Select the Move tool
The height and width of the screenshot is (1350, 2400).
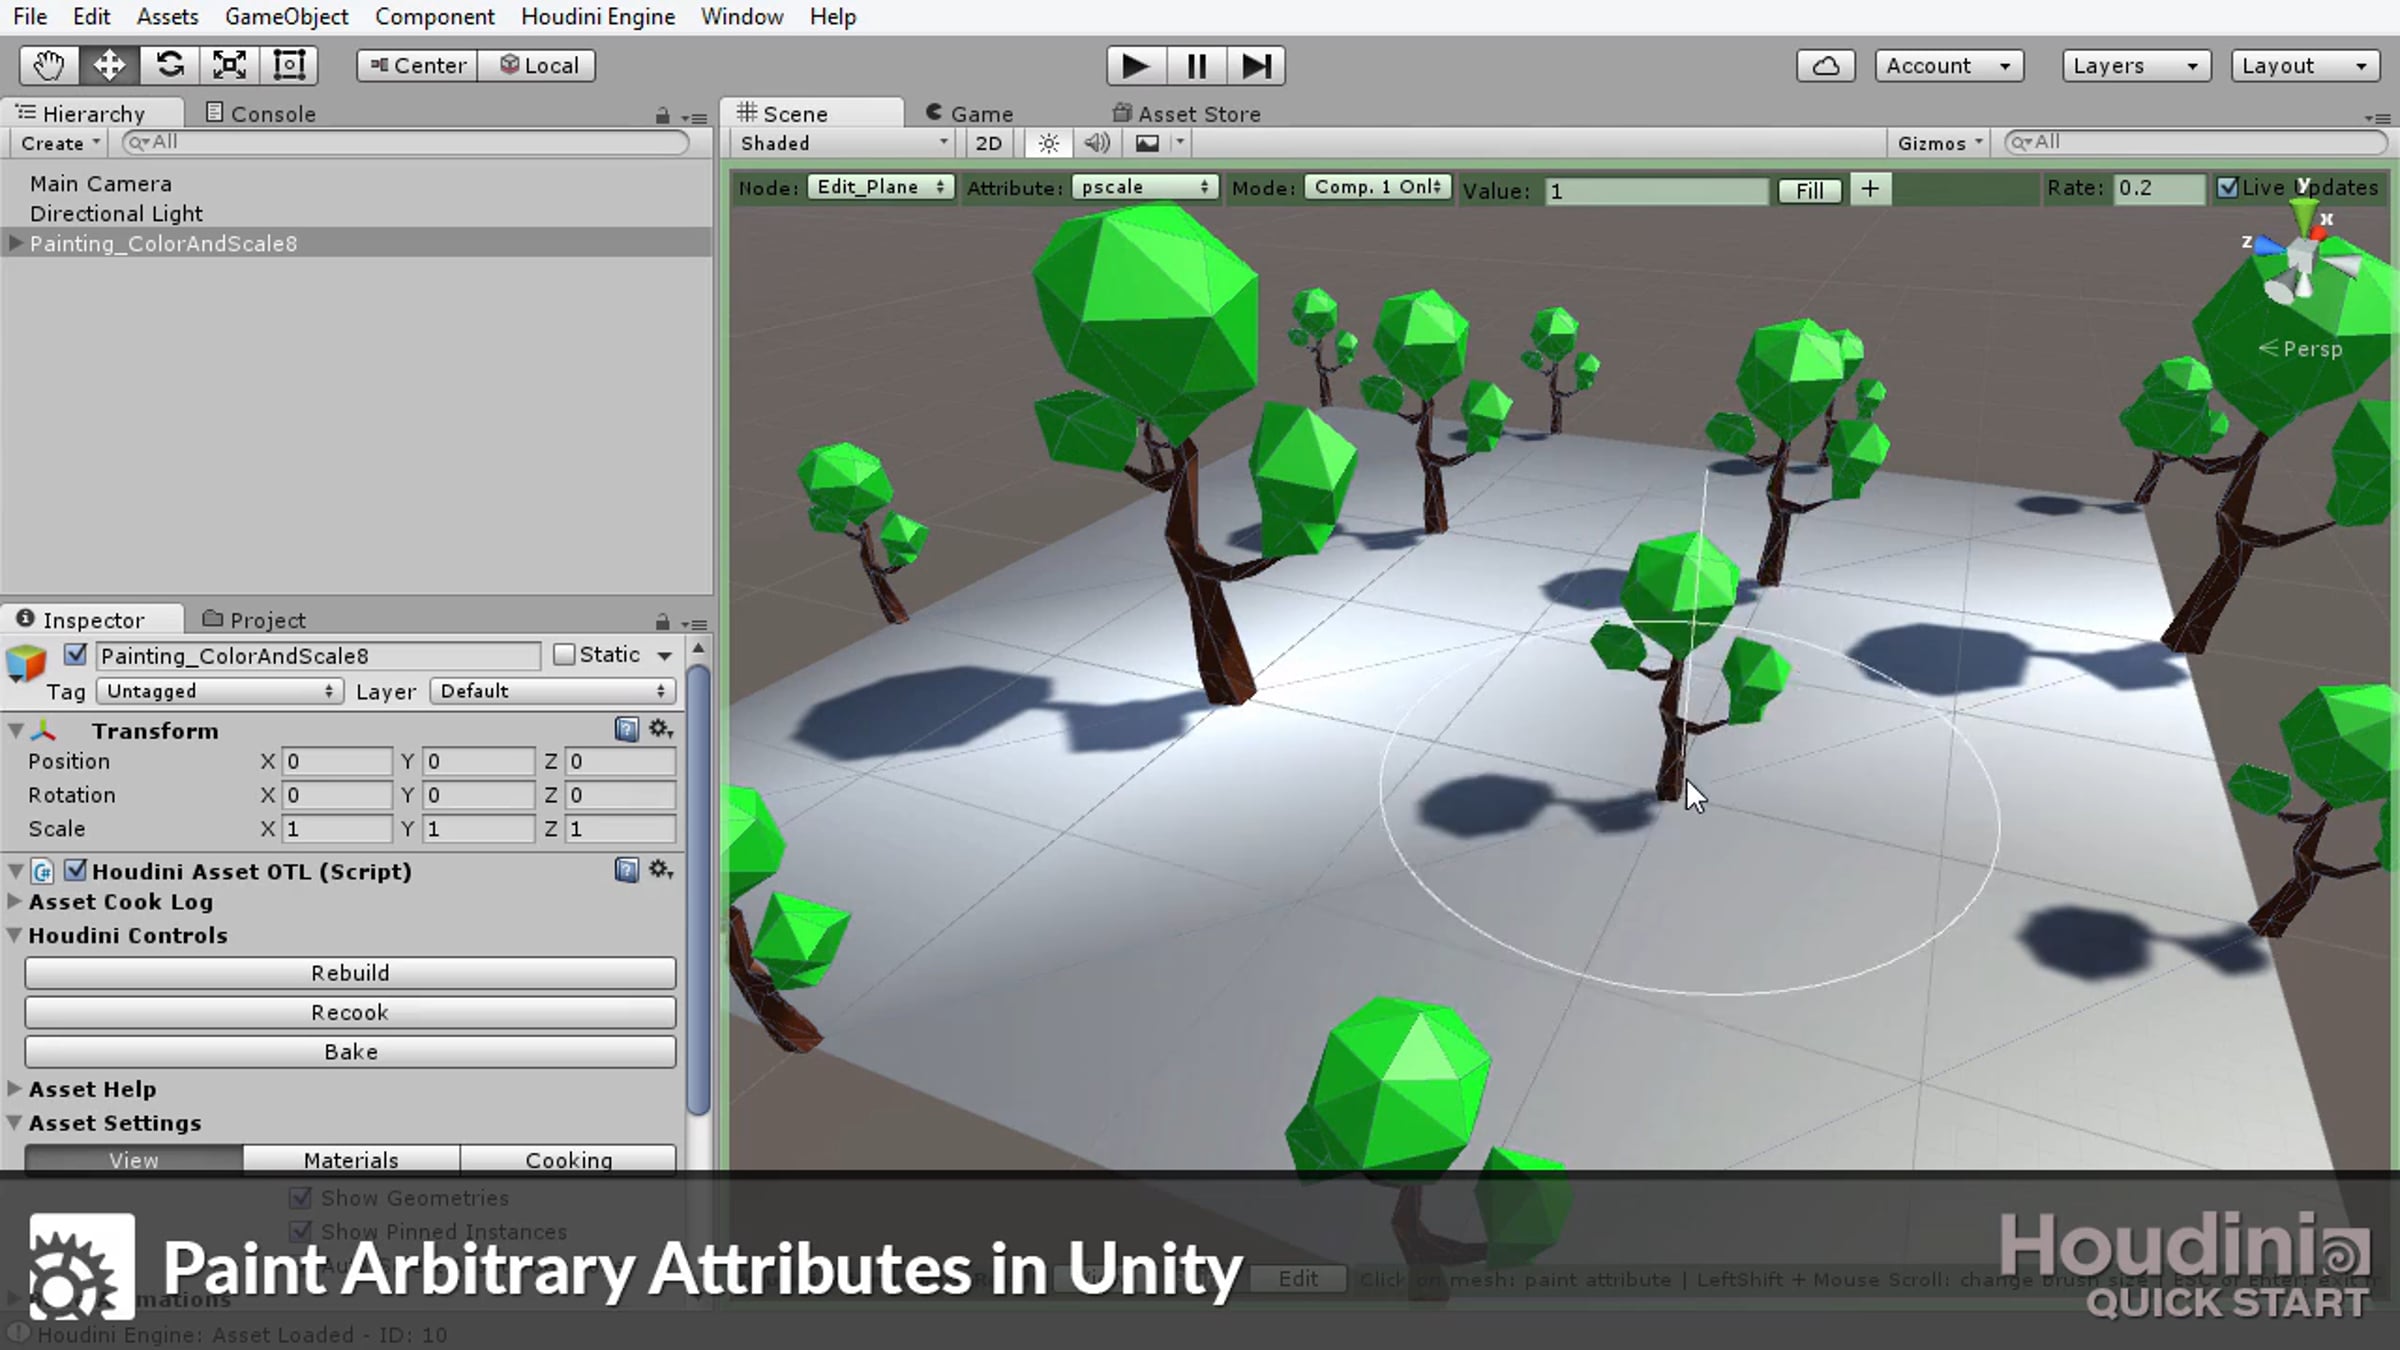pyautogui.click(x=109, y=66)
